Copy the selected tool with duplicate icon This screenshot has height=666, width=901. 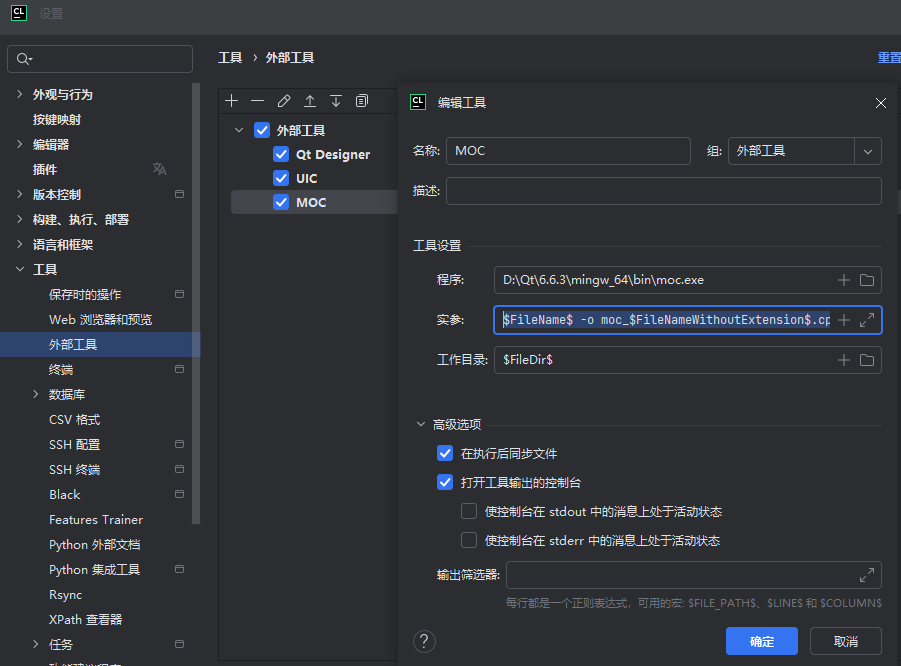click(362, 101)
